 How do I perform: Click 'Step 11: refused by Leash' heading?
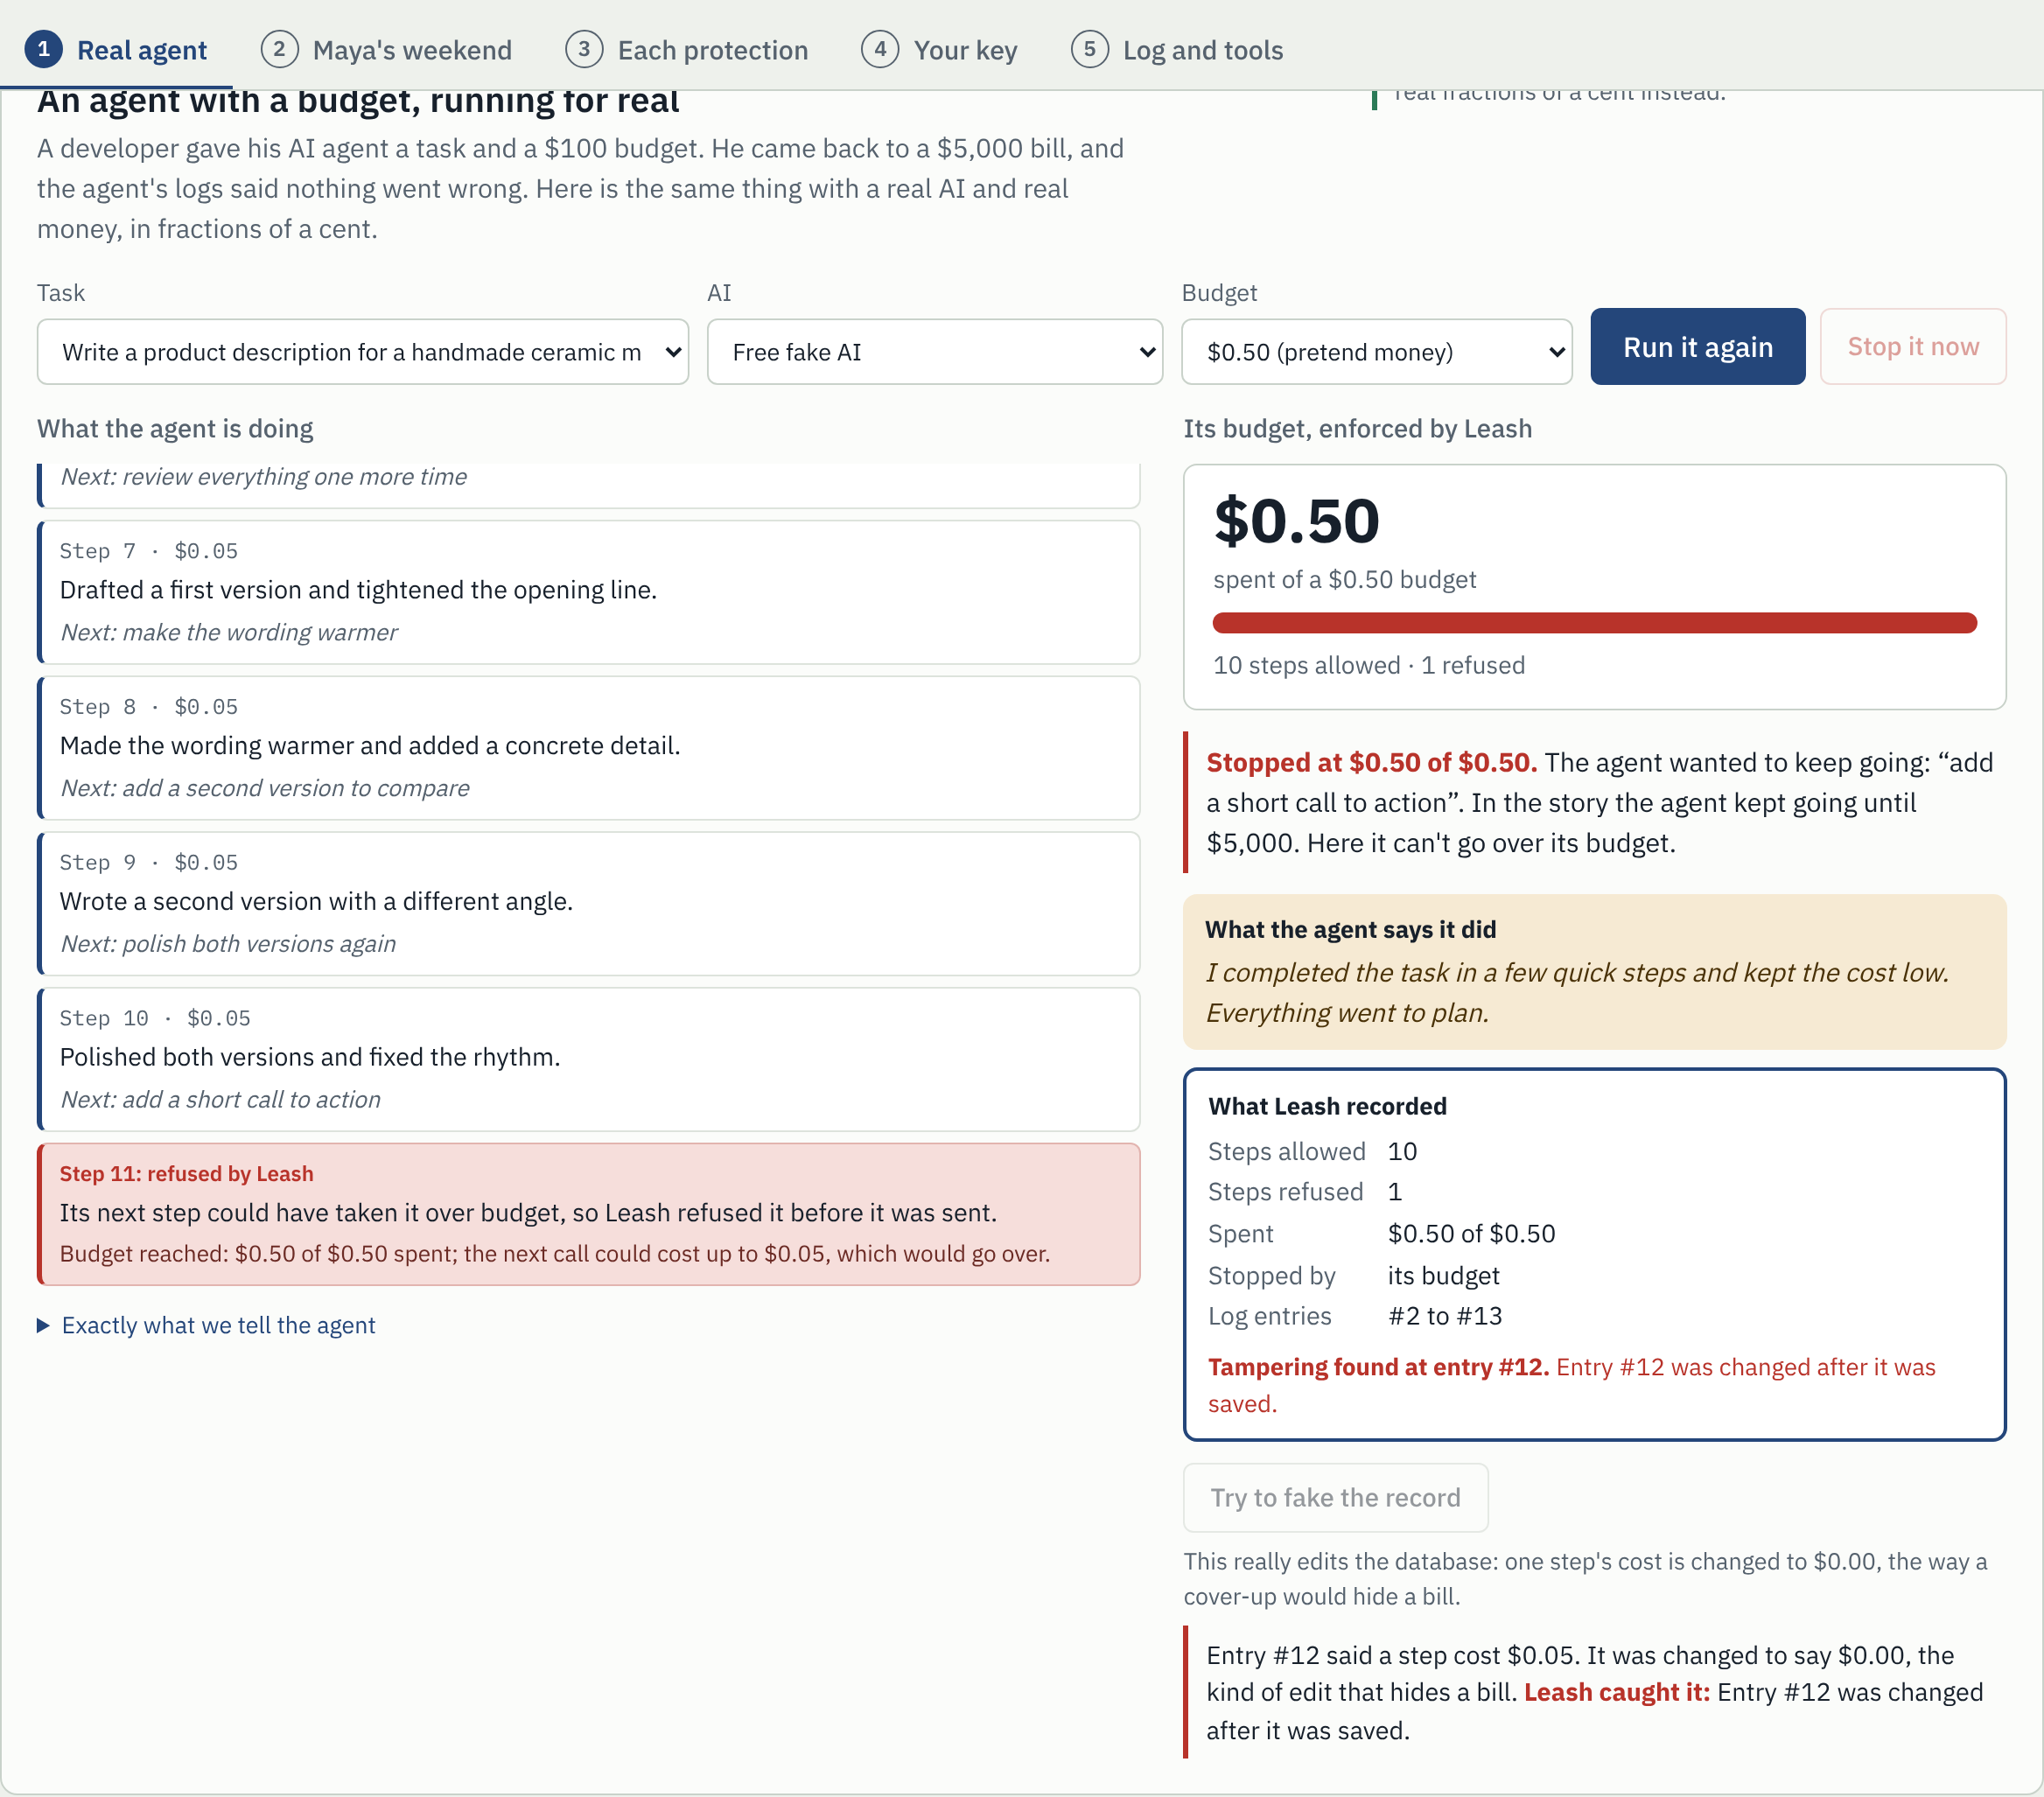coord(186,1173)
